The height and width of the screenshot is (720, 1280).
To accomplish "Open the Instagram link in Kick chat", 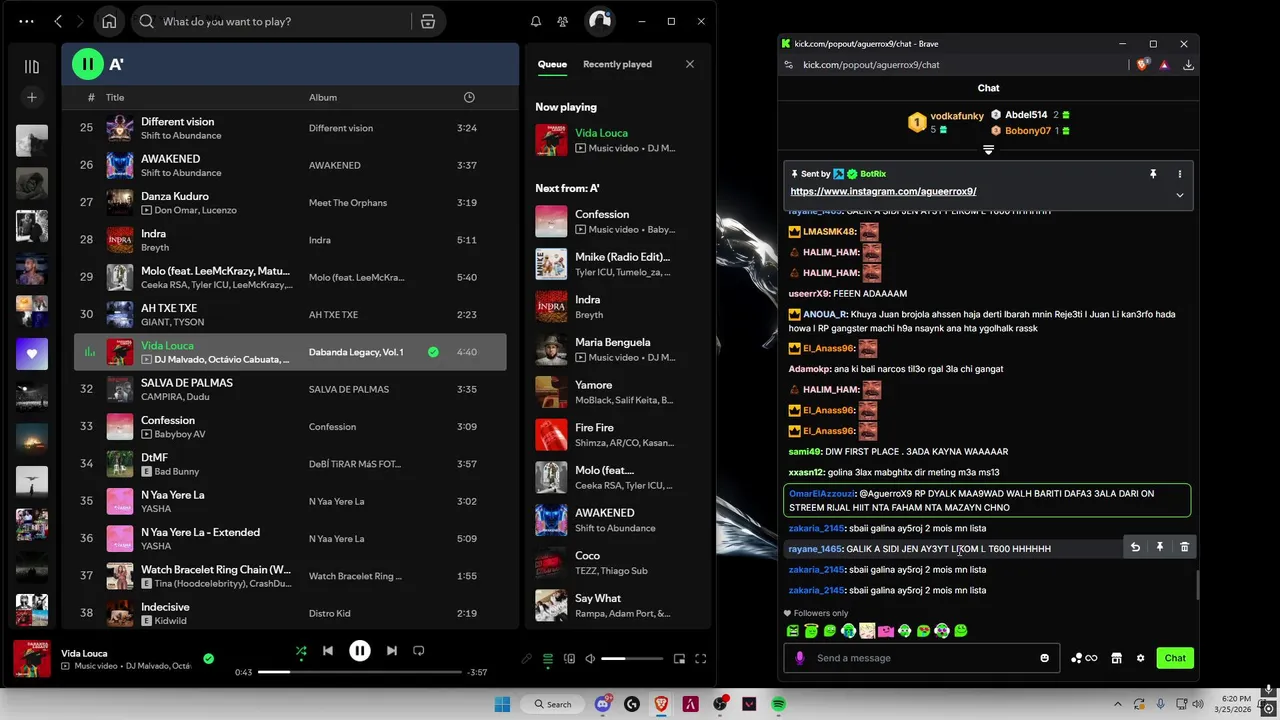I will 883,191.
